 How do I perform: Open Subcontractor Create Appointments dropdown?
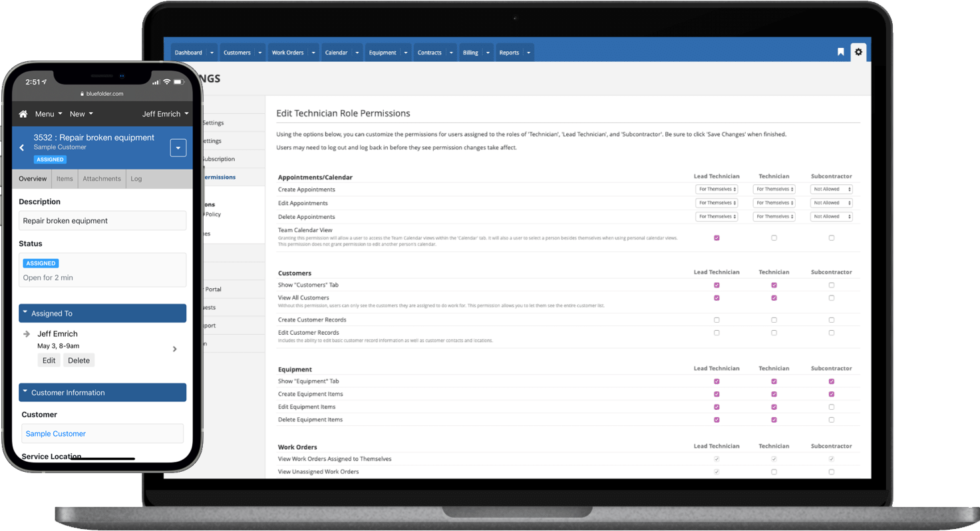[831, 189]
